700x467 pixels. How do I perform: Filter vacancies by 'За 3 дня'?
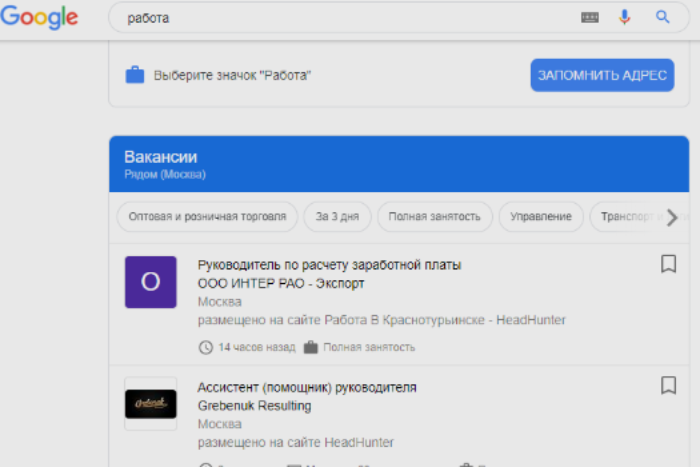339,216
